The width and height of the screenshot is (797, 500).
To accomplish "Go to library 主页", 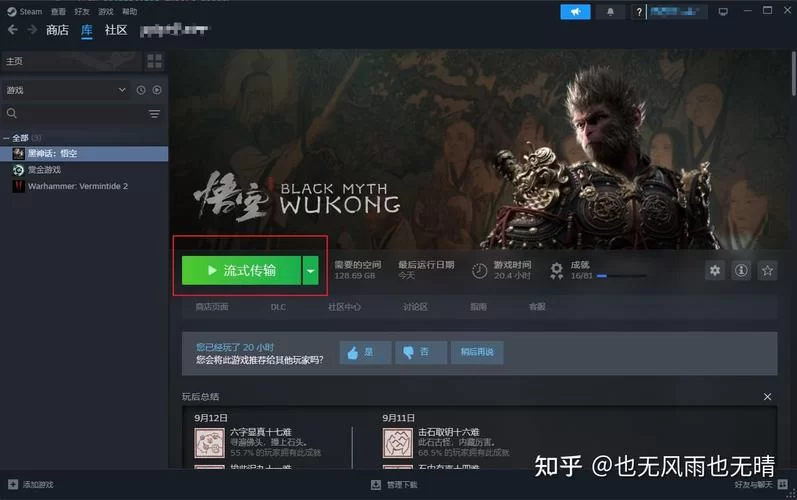I will pos(71,61).
